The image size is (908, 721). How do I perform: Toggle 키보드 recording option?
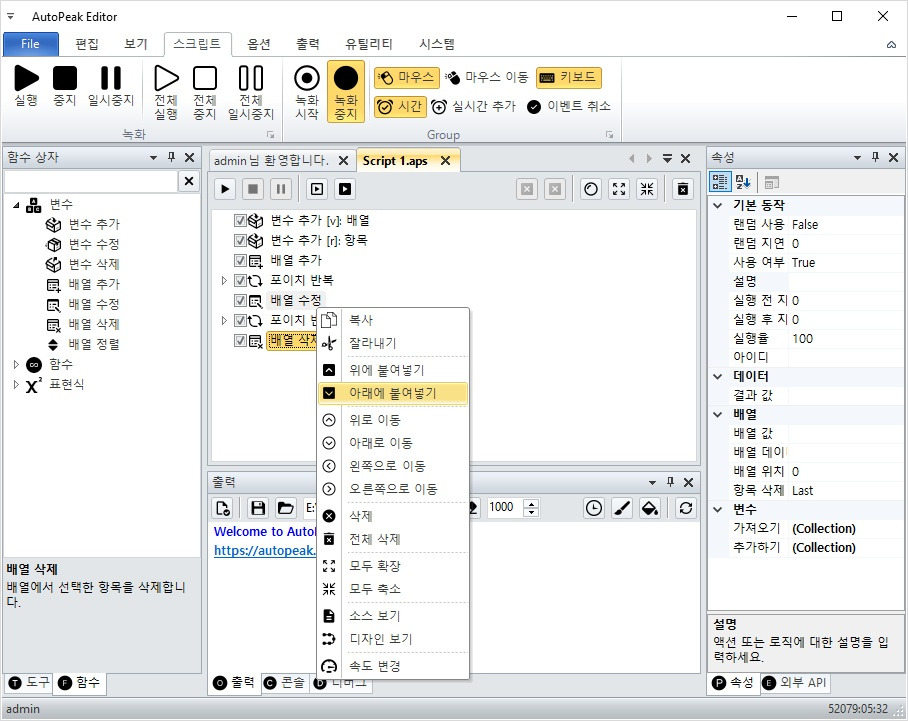[x=569, y=77]
